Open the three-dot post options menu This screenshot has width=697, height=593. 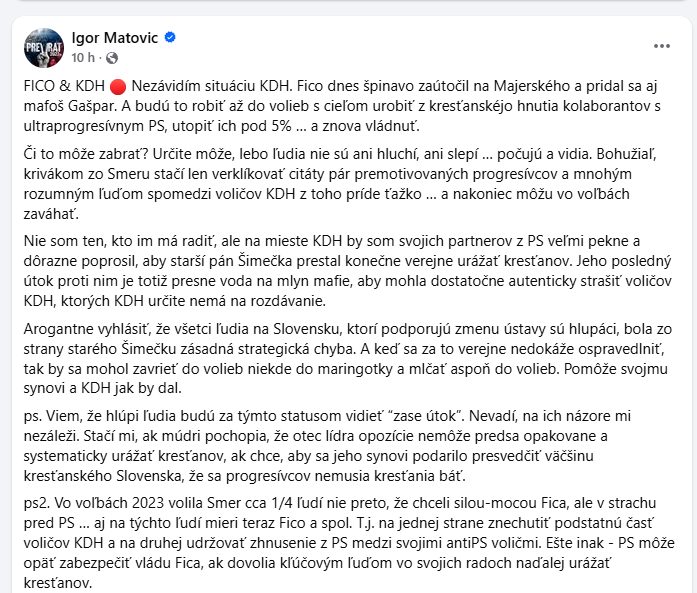(661, 46)
